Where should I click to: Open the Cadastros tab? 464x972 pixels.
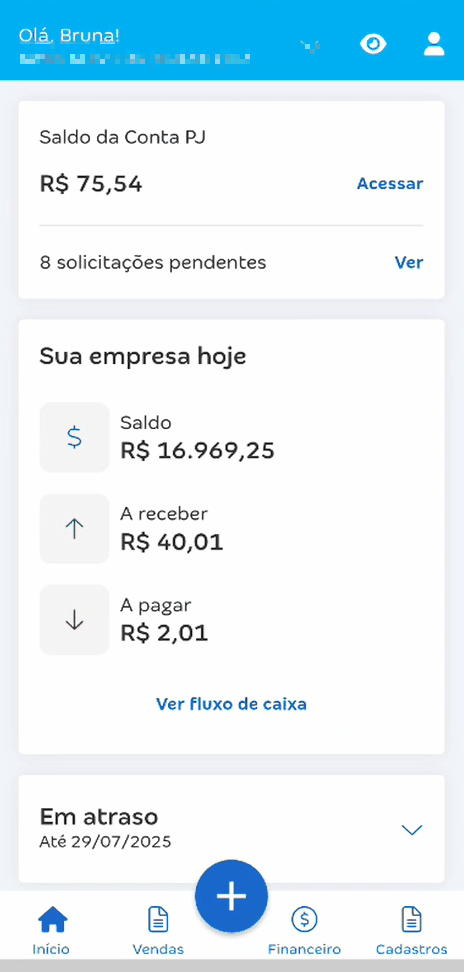(411, 930)
